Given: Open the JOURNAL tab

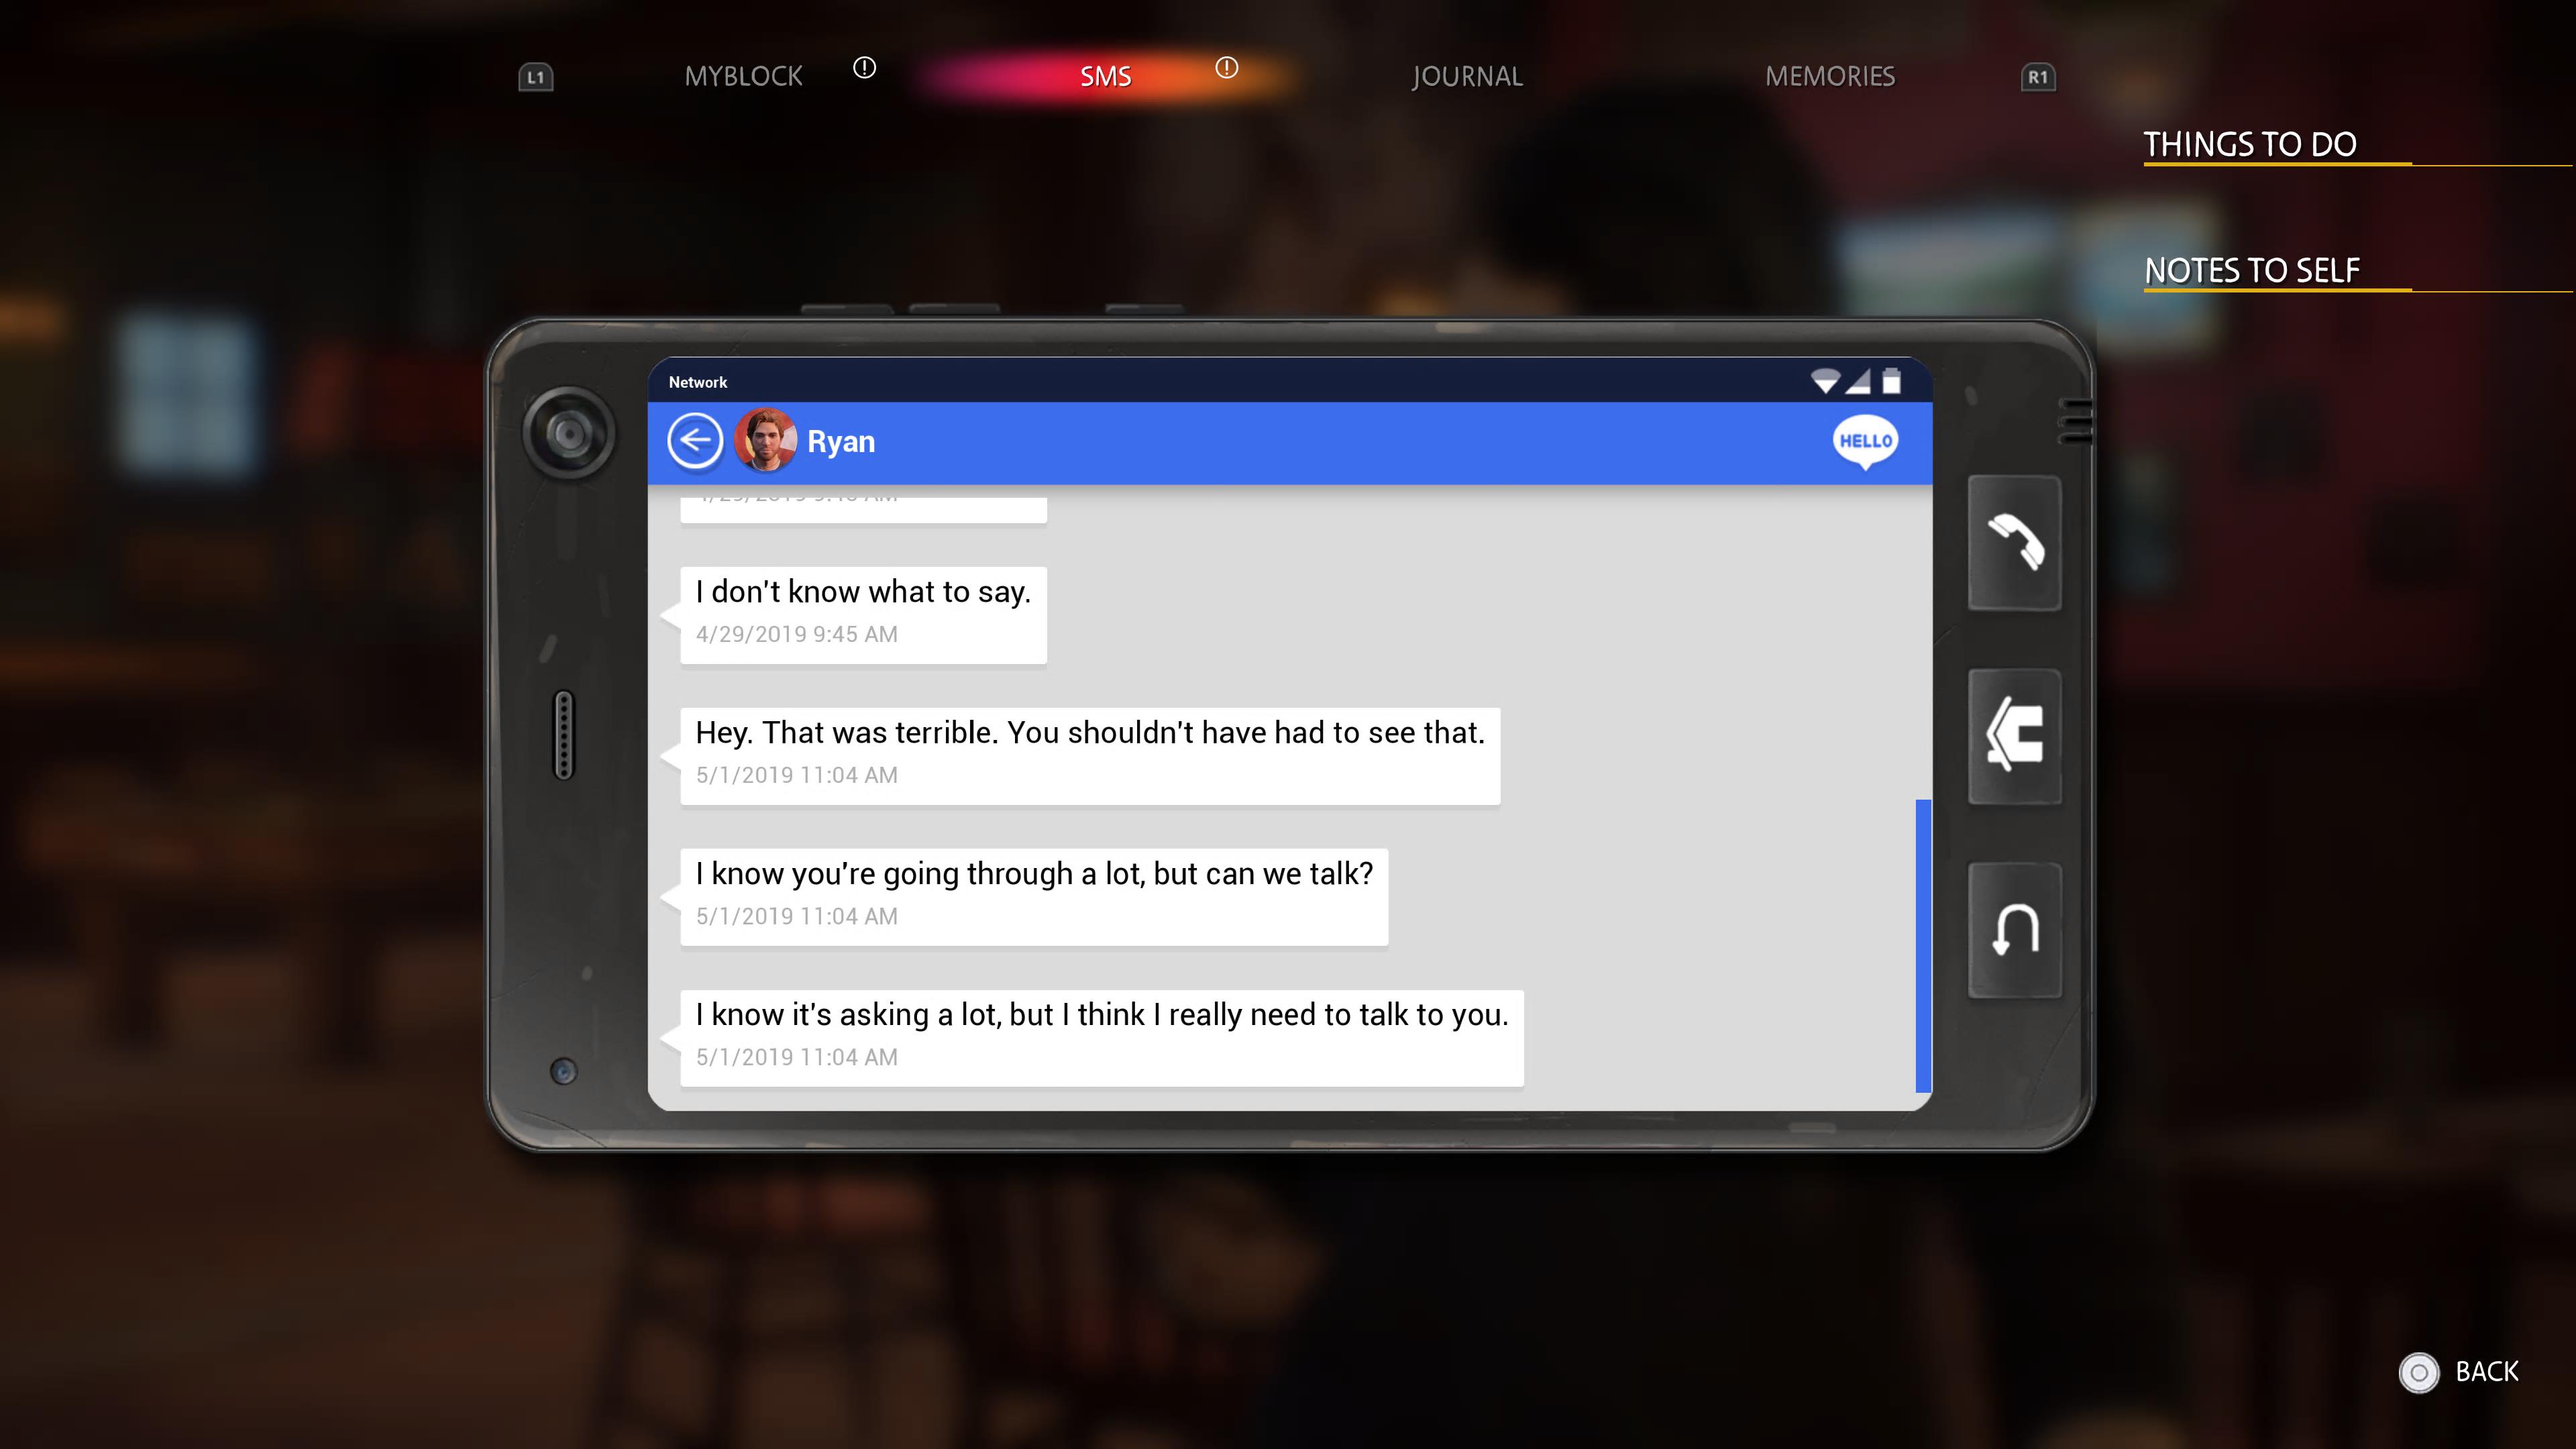Looking at the screenshot, I should (x=1467, y=77).
